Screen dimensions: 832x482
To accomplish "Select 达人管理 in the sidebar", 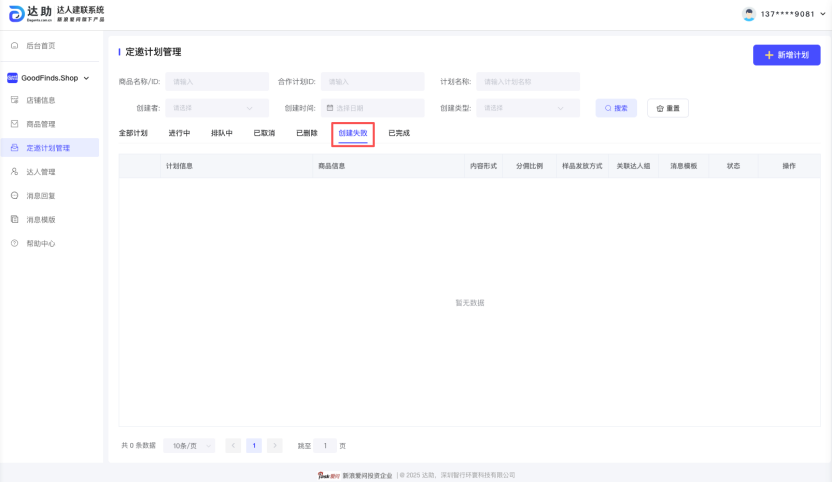I will coord(40,172).
